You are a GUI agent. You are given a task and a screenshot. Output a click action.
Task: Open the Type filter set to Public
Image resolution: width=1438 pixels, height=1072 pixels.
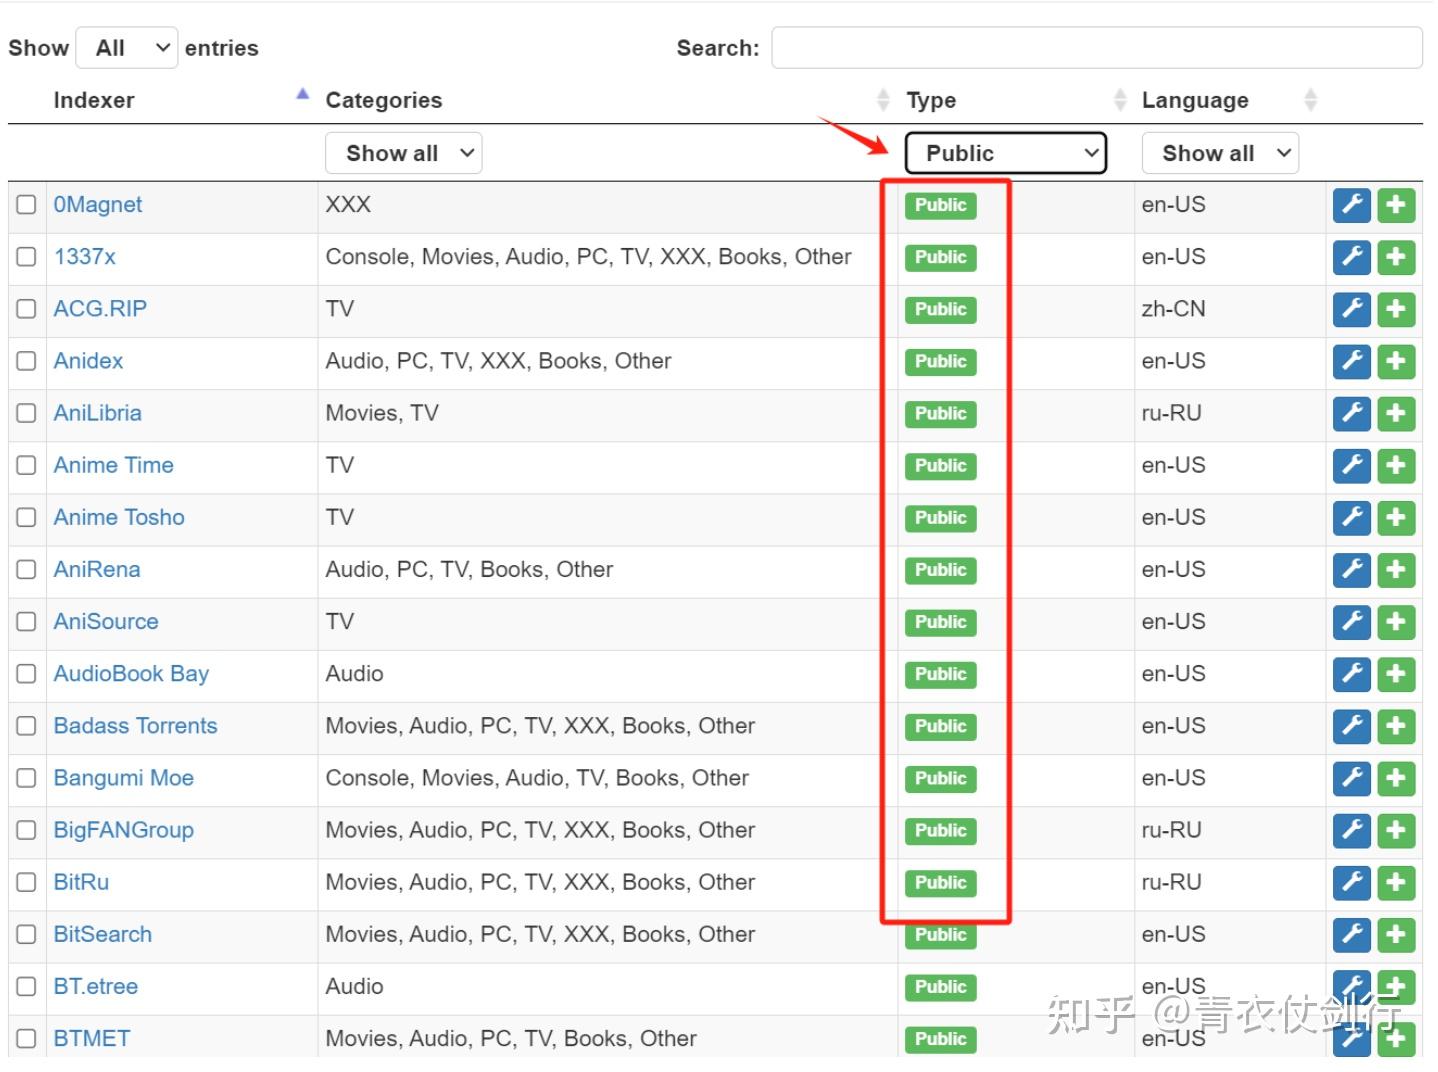pos(1005,153)
